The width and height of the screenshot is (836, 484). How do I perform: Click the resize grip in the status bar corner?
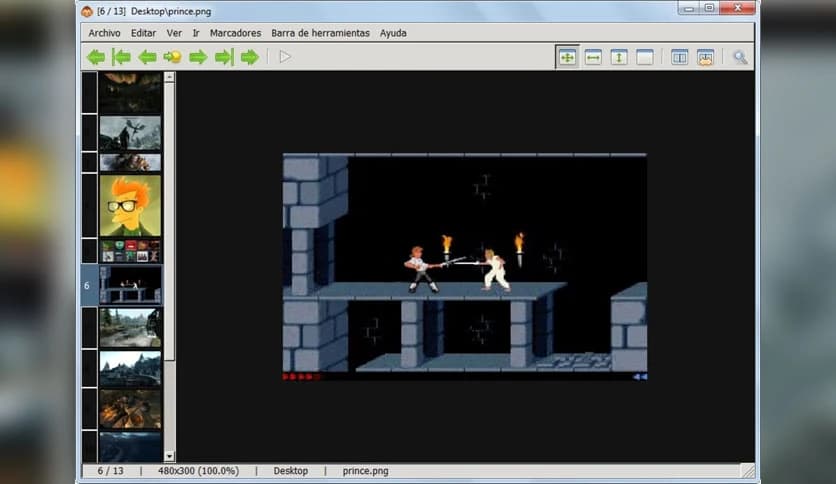point(748,471)
